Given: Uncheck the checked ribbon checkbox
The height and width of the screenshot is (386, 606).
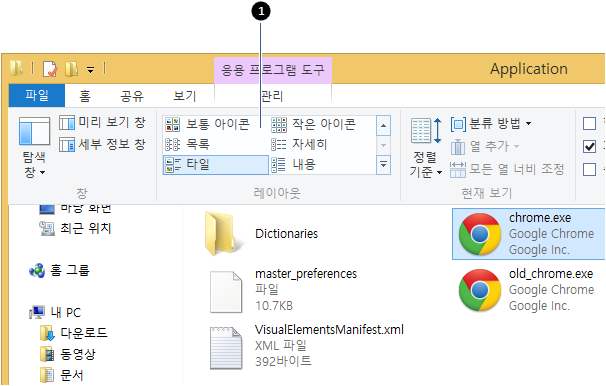Looking at the screenshot, I should pyautogui.click(x=589, y=146).
